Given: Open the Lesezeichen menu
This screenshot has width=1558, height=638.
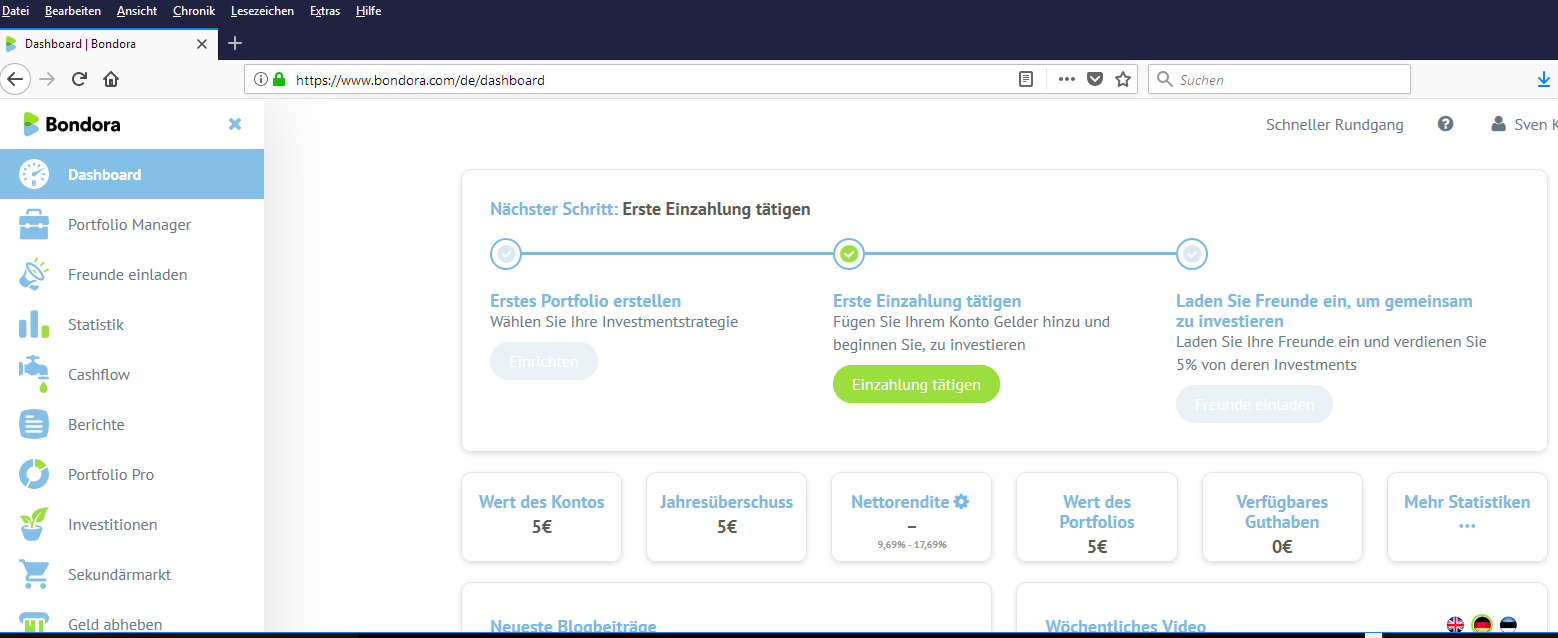Looking at the screenshot, I should coord(262,11).
